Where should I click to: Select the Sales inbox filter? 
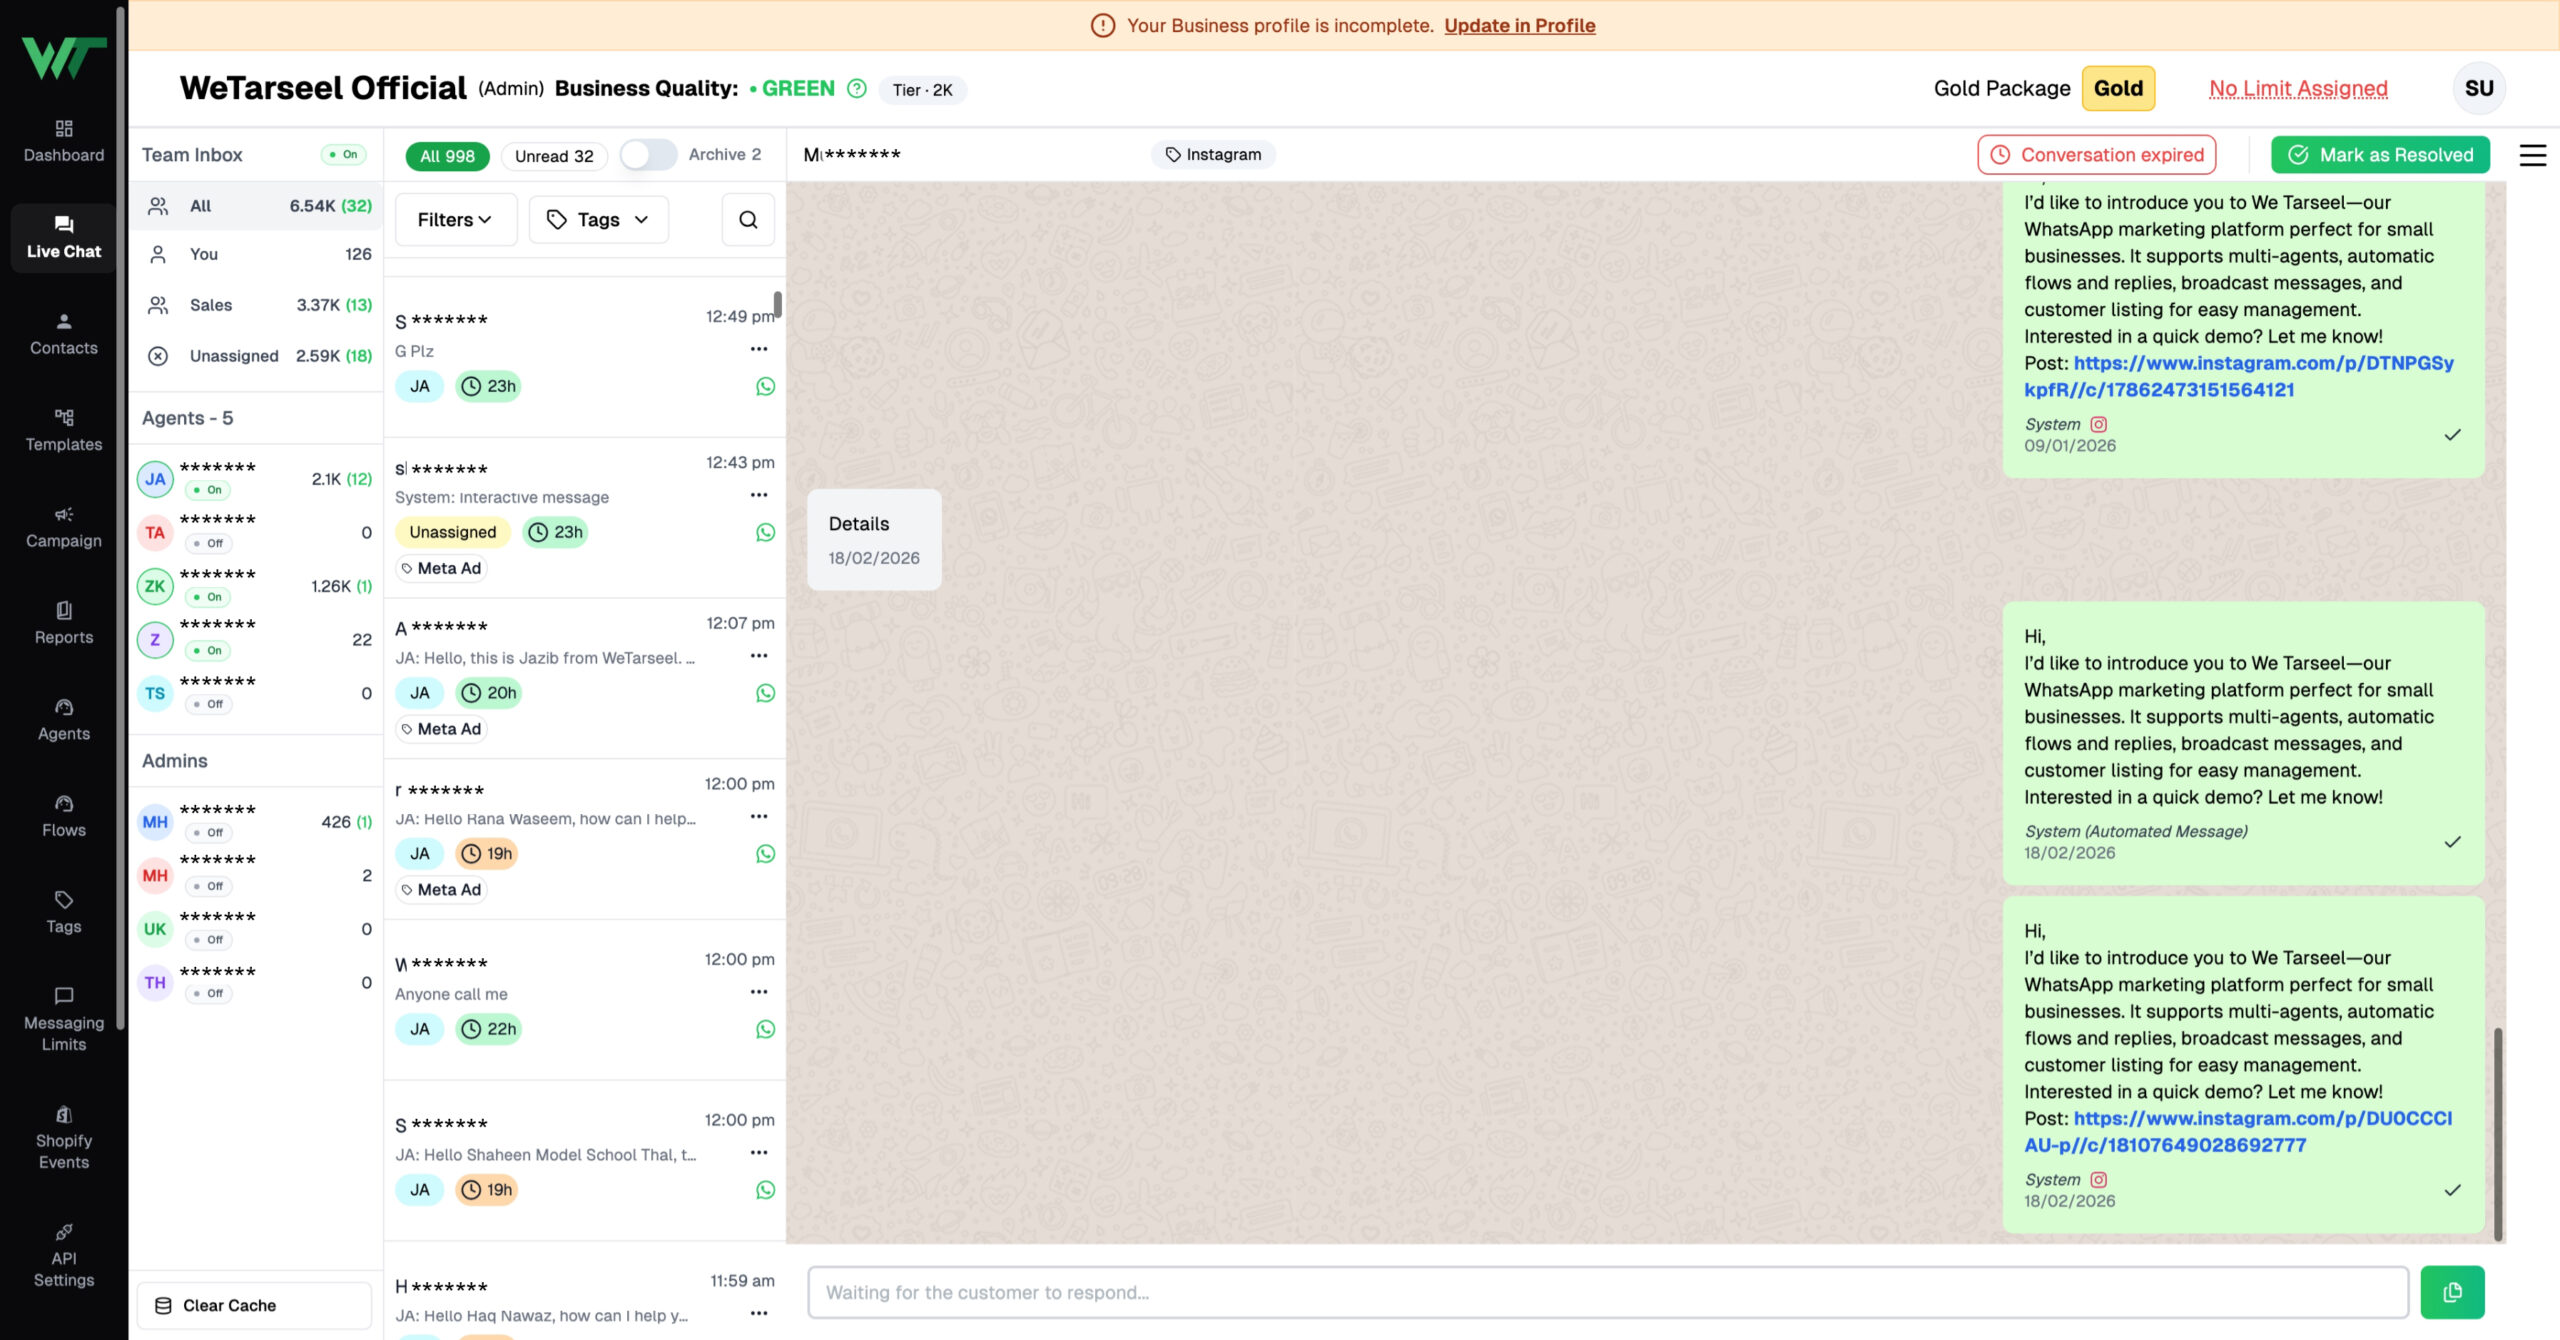[x=256, y=305]
